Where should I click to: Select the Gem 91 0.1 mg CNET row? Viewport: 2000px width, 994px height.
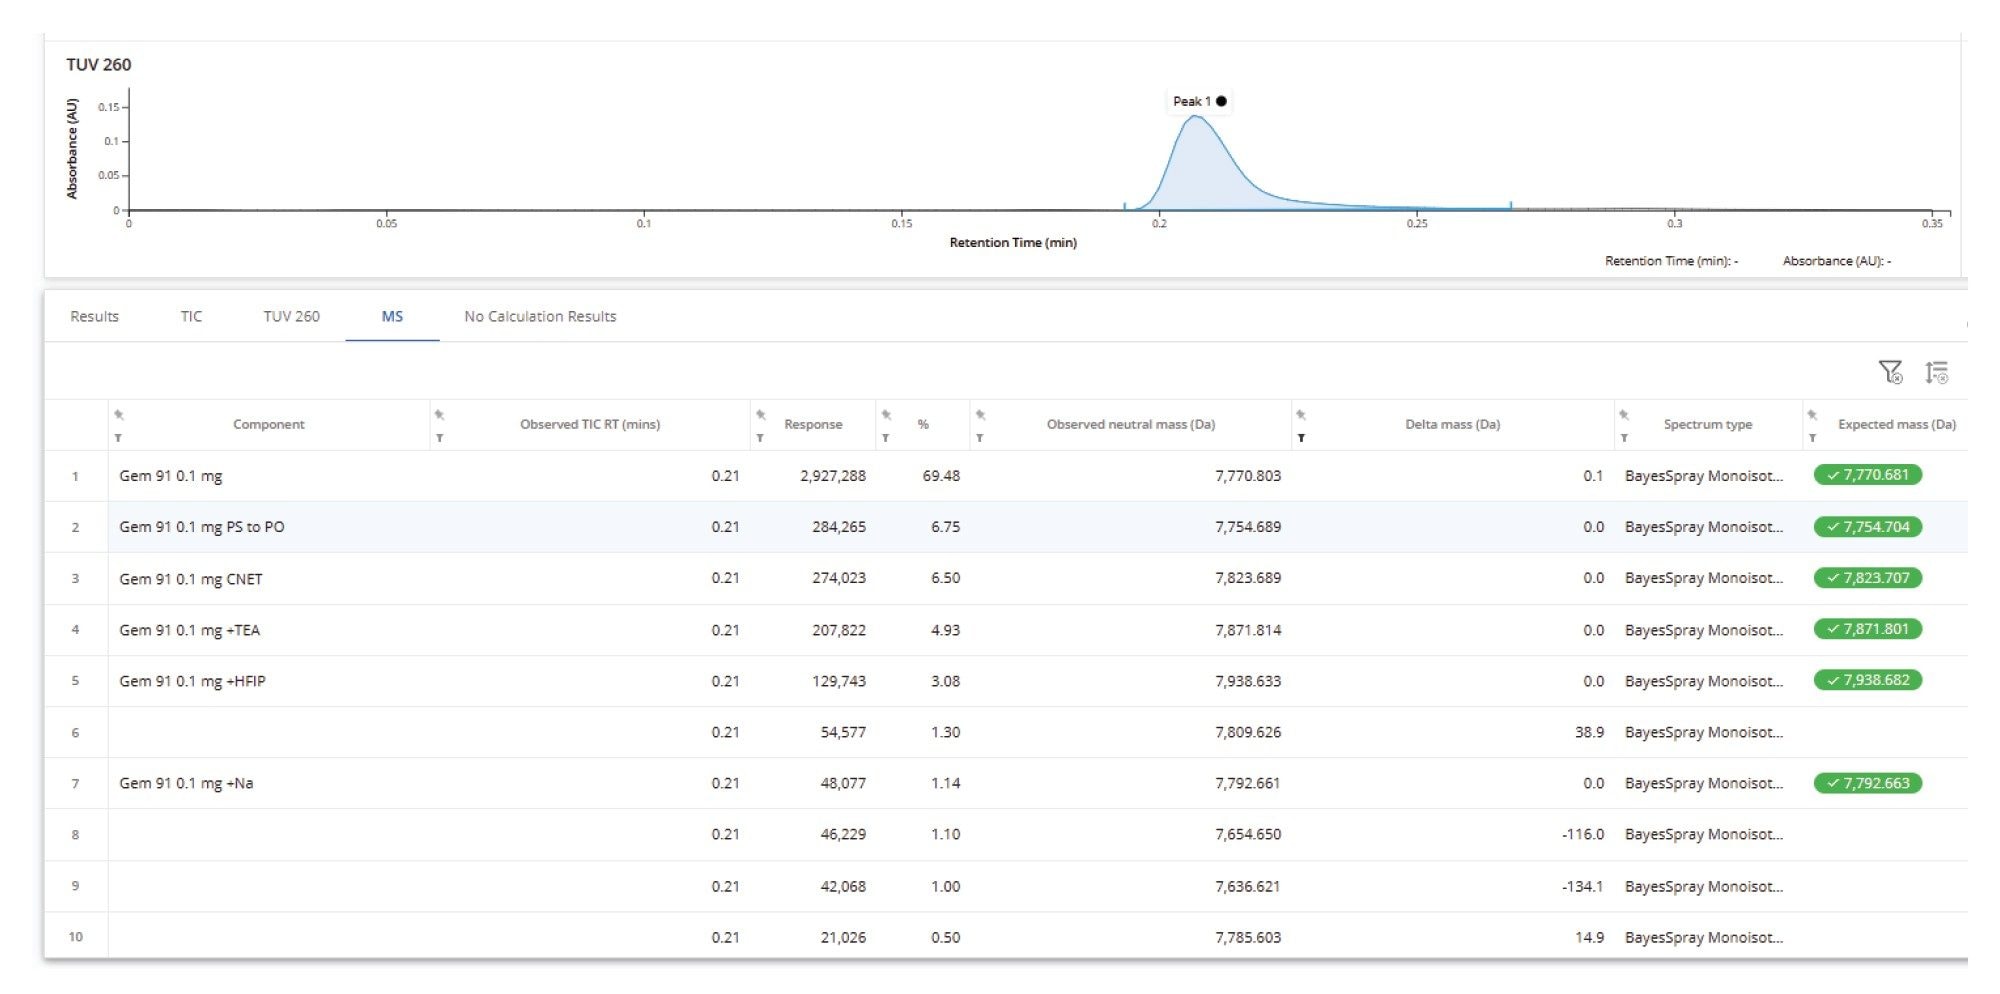tap(191, 579)
